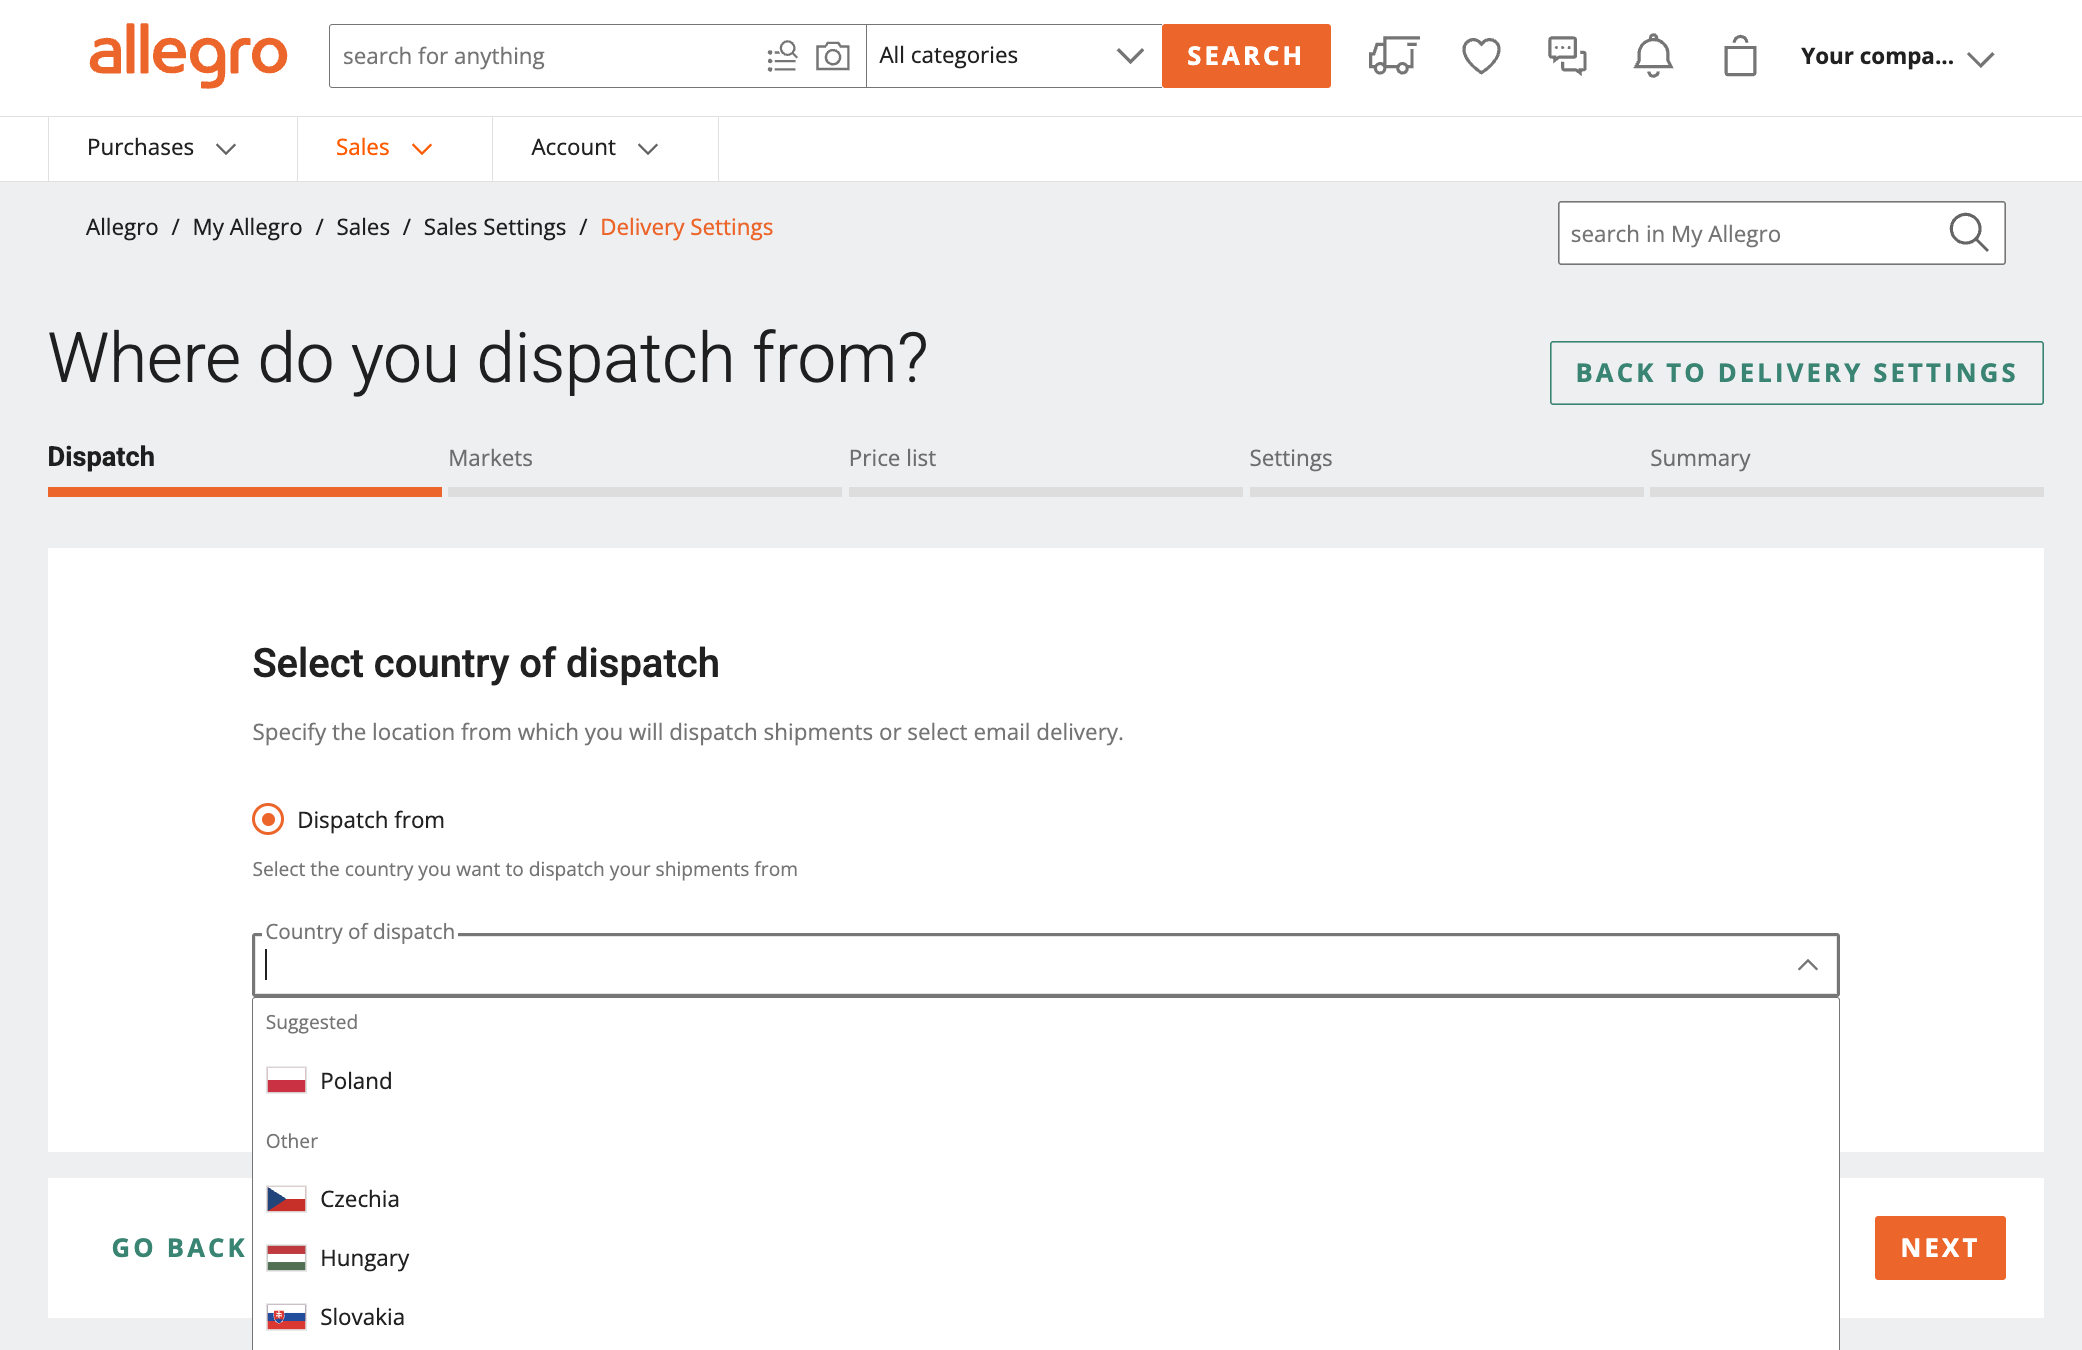This screenshot has width=2082, height=1350.
Task: Expand the Account menu
Action: [595, 148]
